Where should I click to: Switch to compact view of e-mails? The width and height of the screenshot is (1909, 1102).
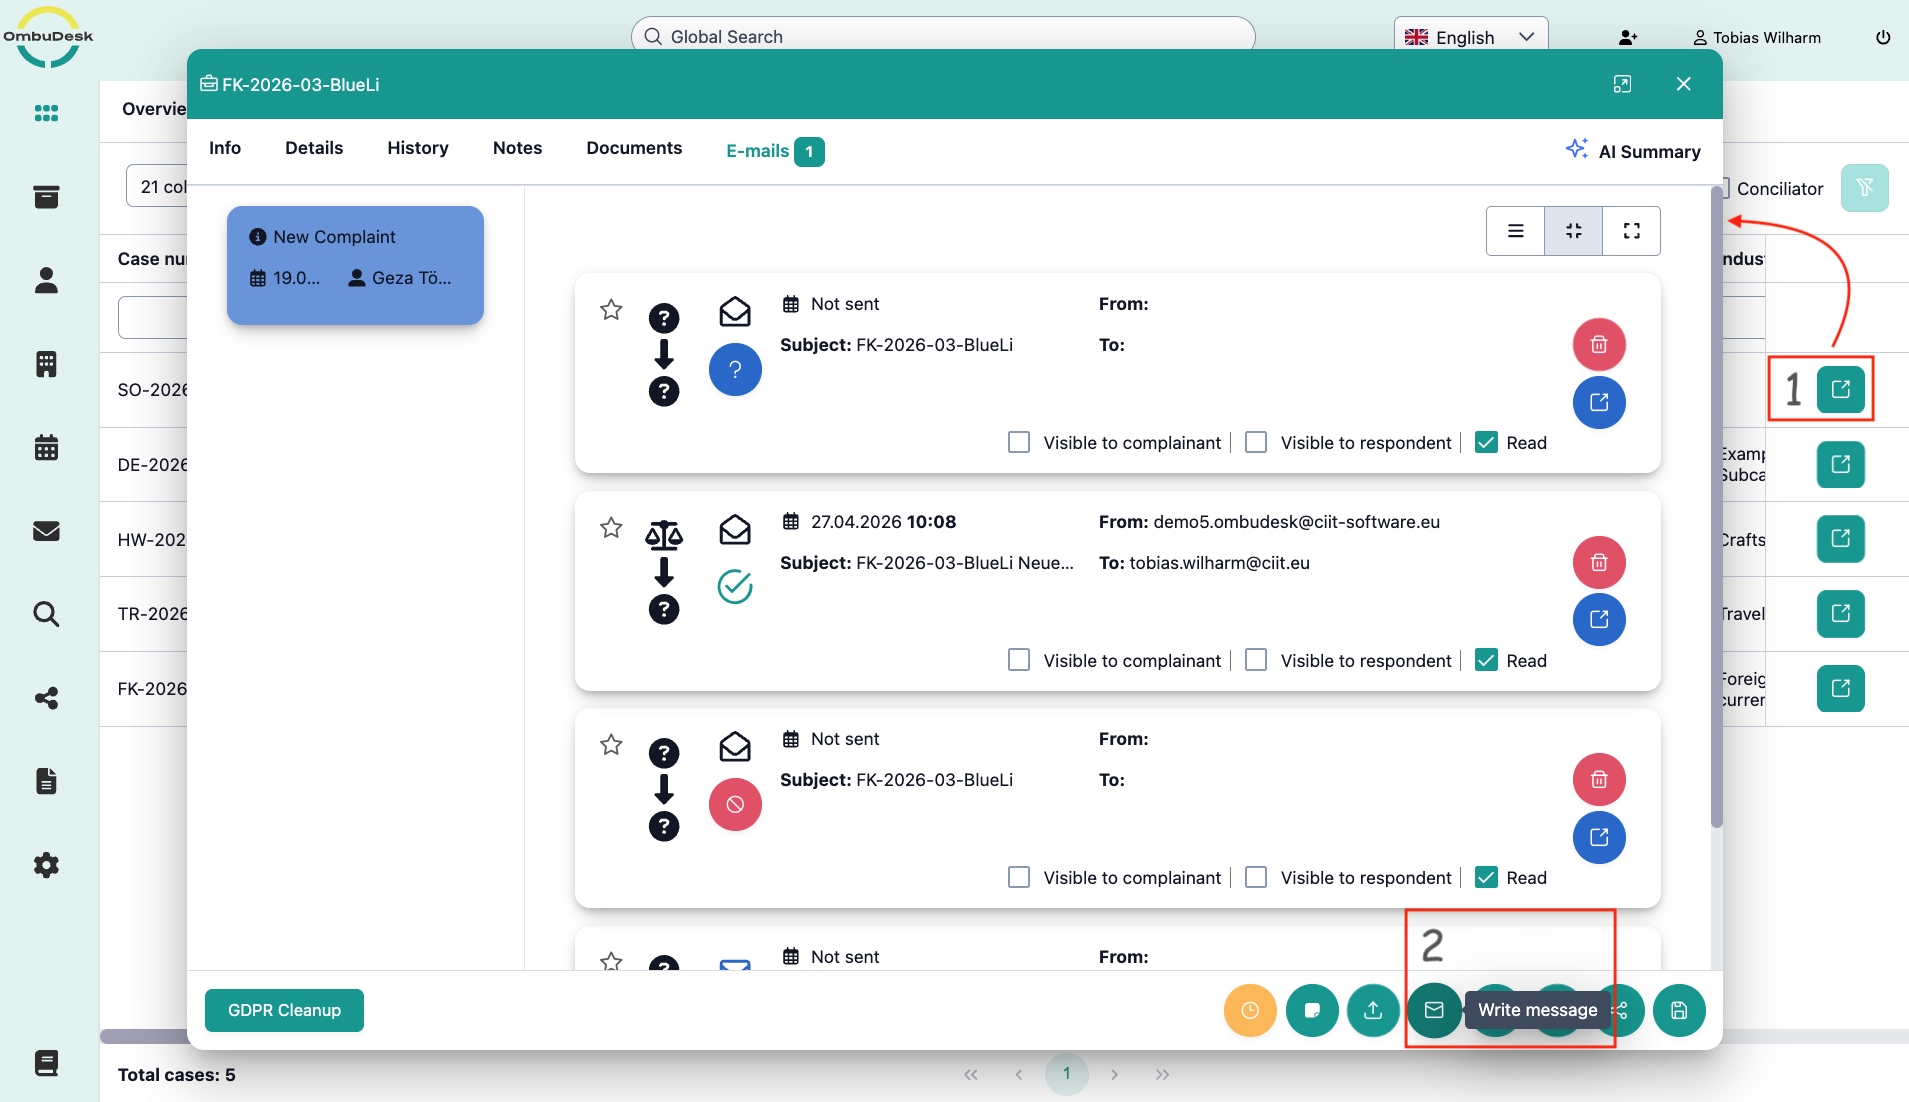coord(1574,231)
